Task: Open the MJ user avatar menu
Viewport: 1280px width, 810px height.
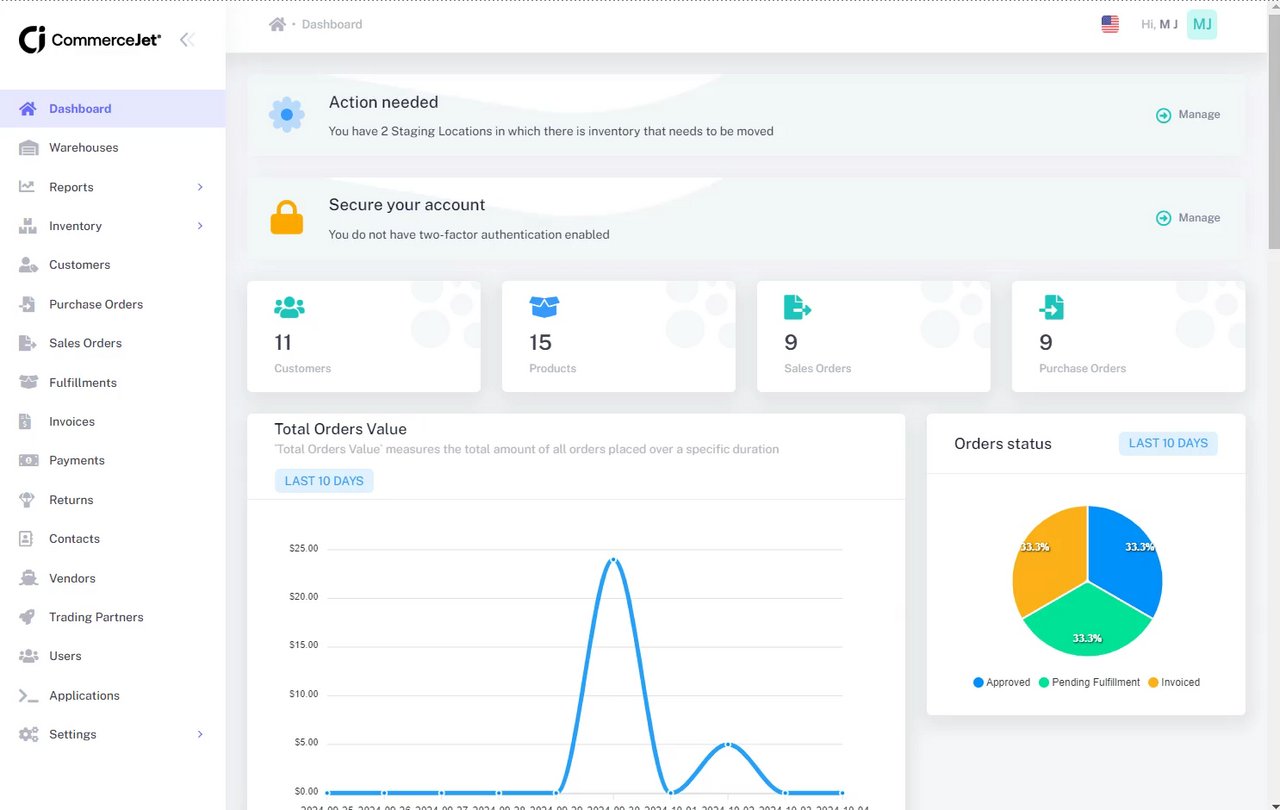Action: tap(1202, 24)
